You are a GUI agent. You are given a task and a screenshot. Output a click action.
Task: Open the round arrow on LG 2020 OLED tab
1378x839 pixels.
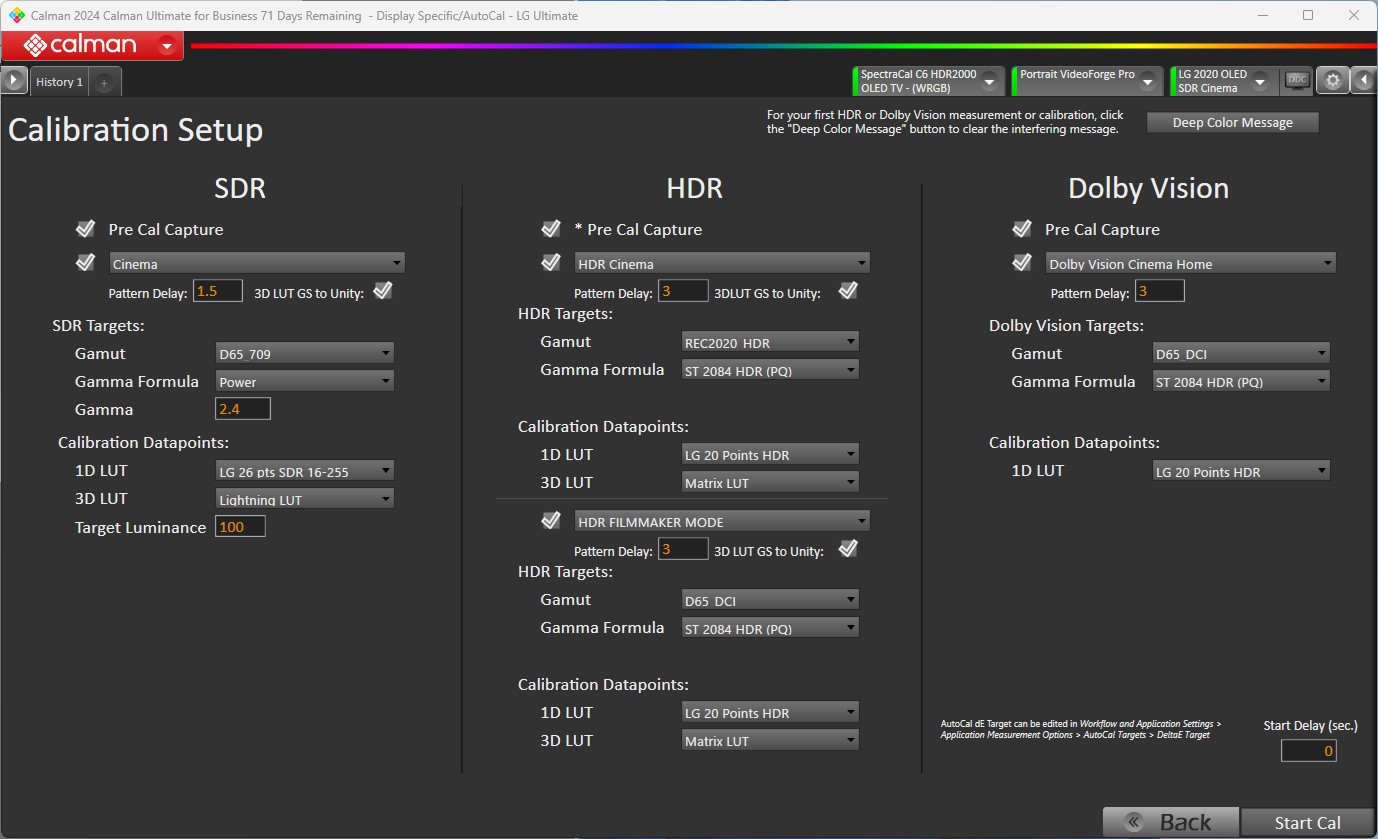(1260, 81)
